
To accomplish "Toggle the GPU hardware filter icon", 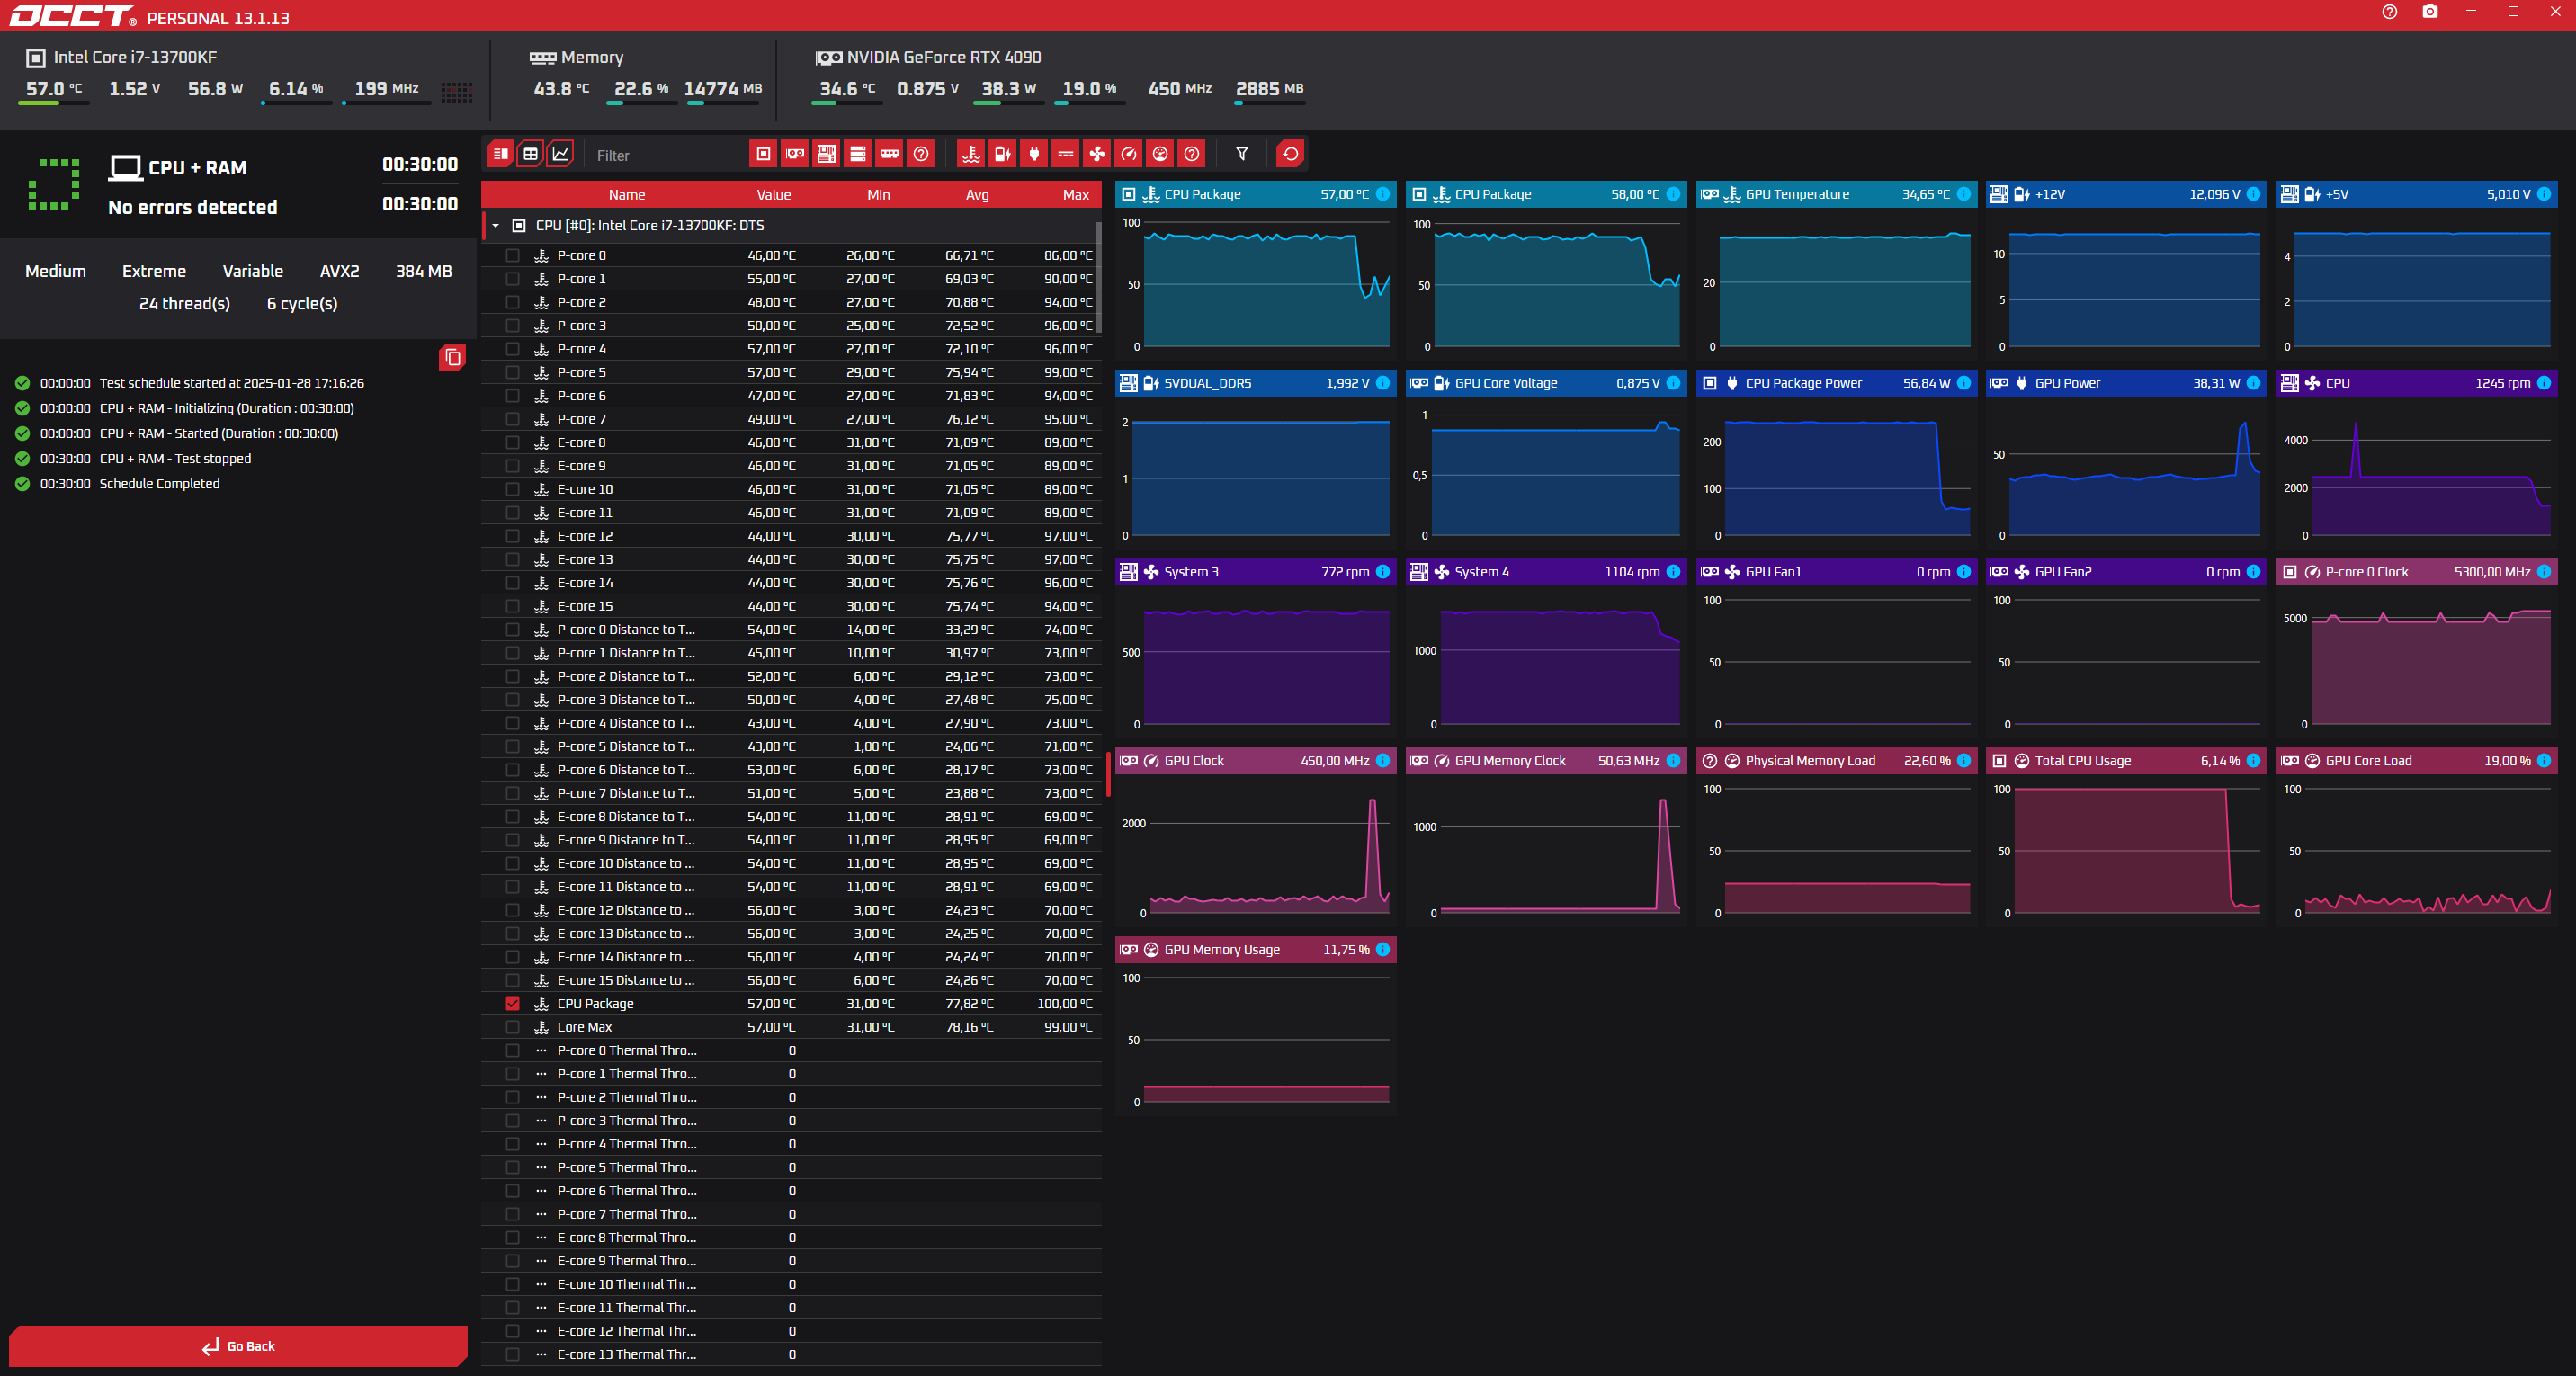I will pos(795,154).
